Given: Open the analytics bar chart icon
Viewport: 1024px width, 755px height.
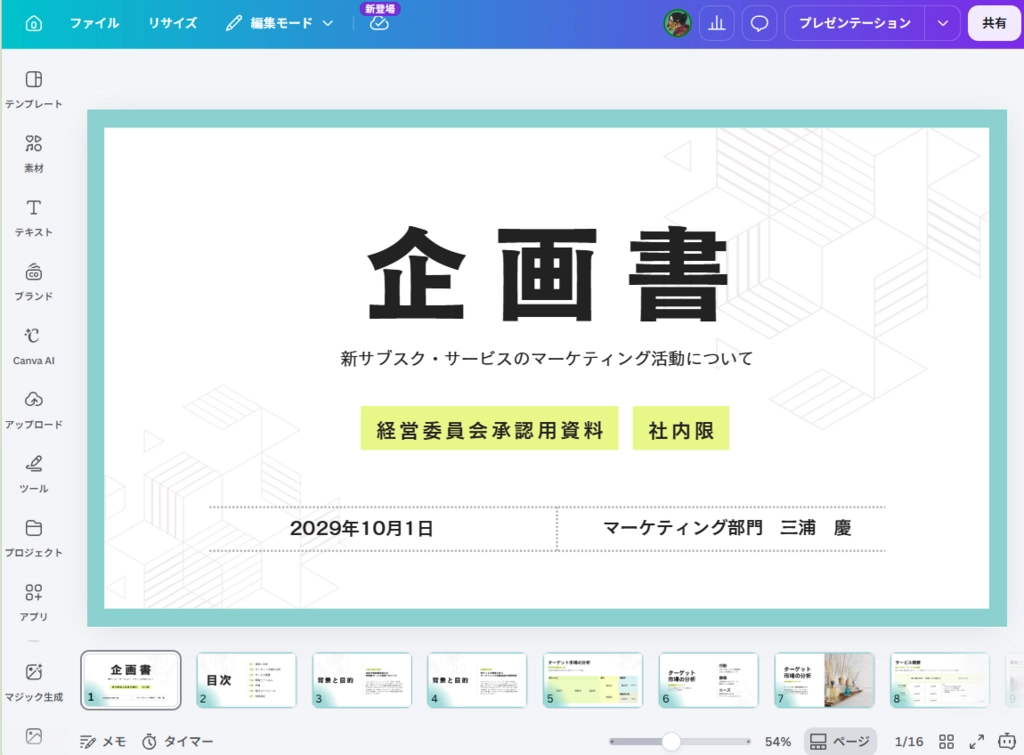Looking at the screenshot, I should coord(716,24).
